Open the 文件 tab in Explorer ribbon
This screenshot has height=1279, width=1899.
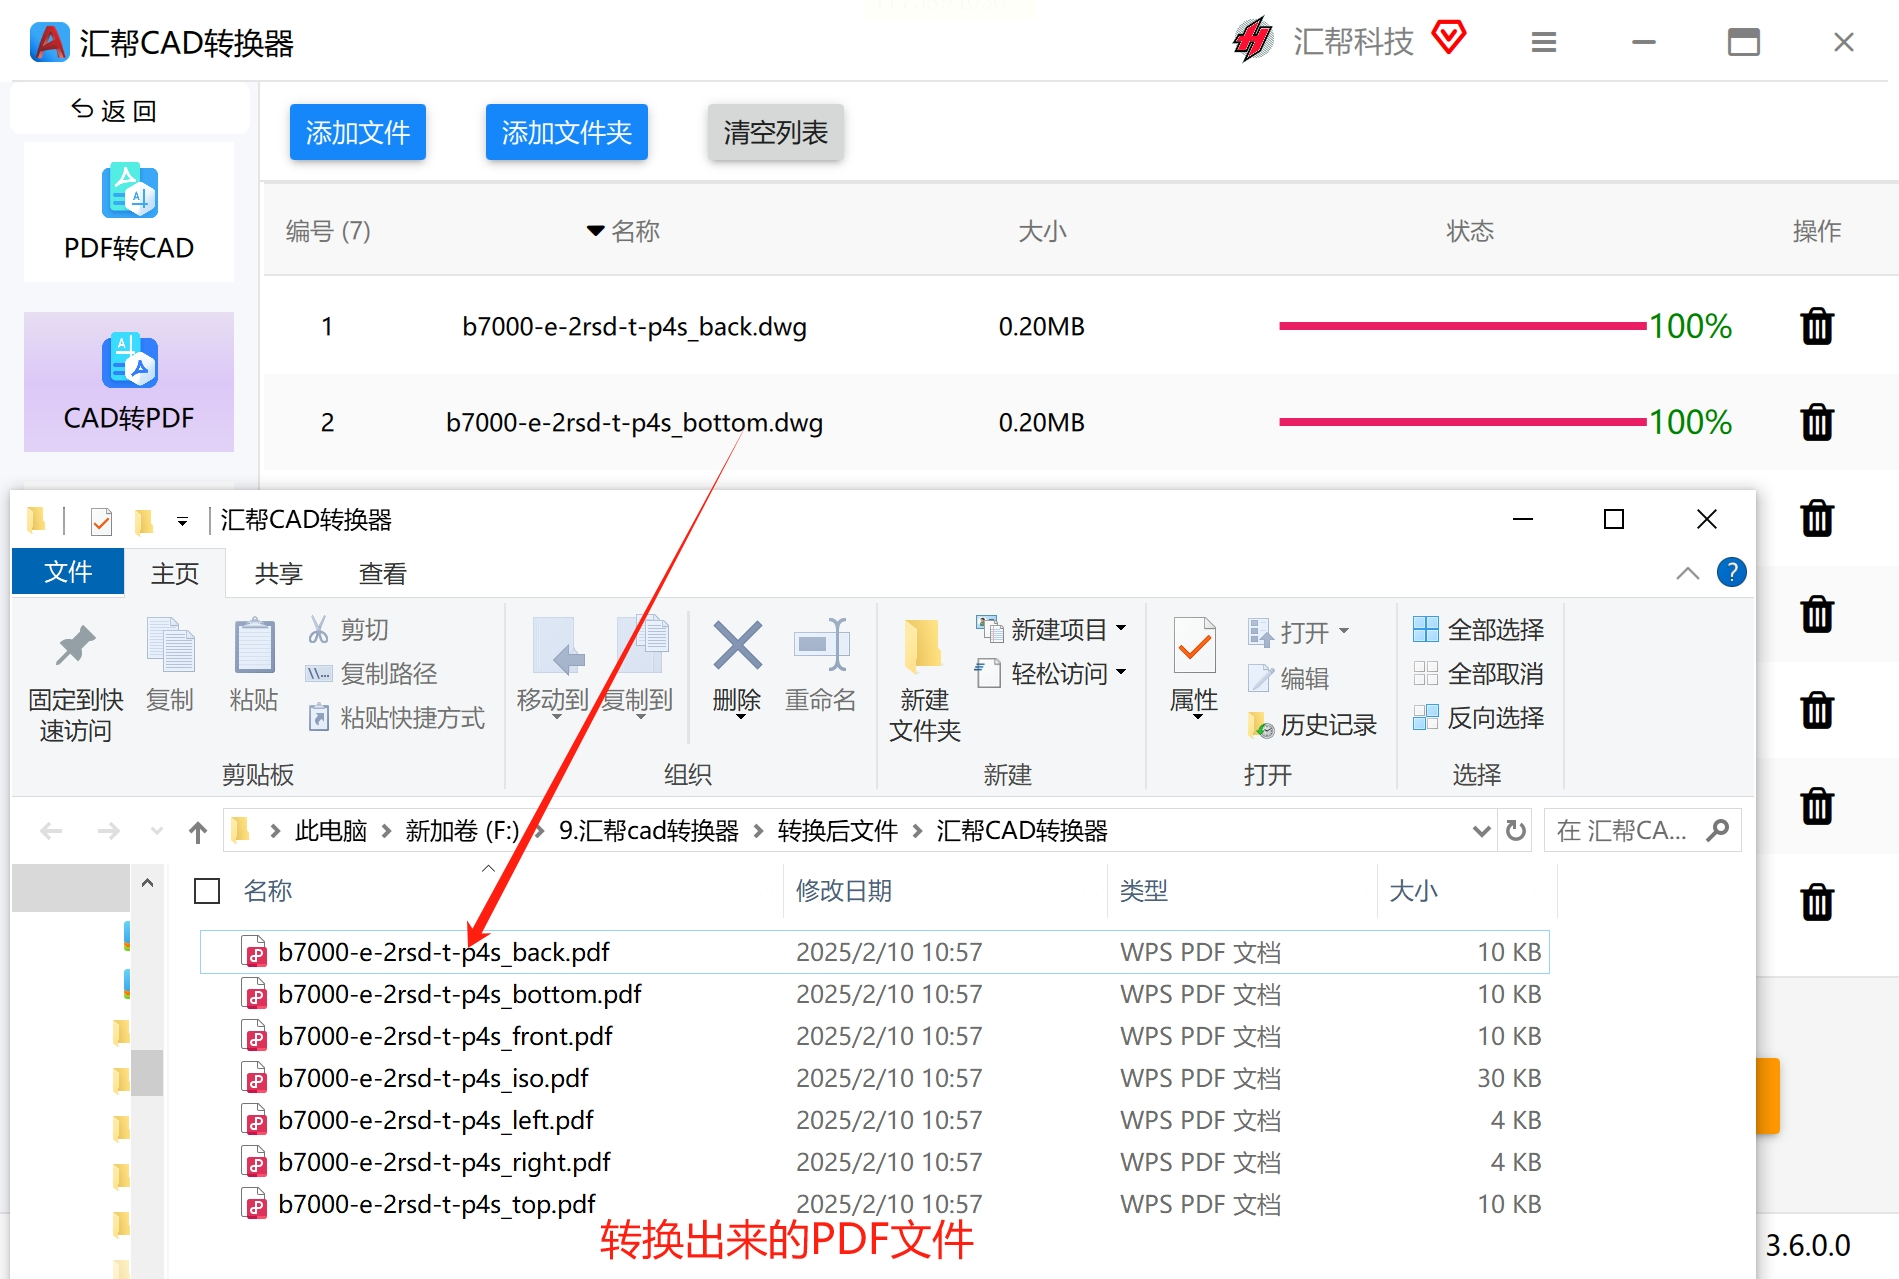(68, 572)
